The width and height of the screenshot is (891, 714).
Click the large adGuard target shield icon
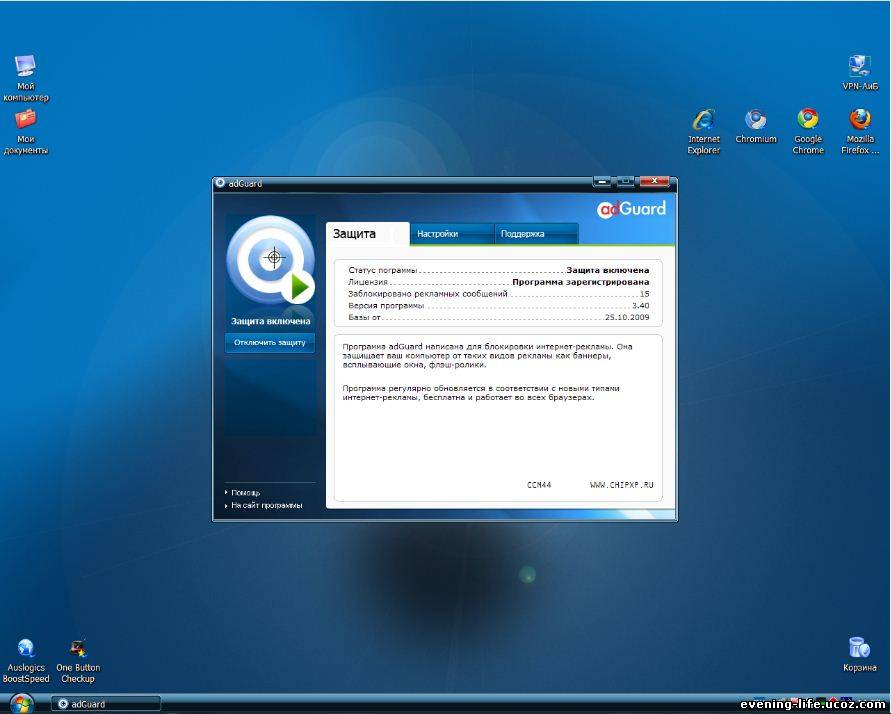270,260
